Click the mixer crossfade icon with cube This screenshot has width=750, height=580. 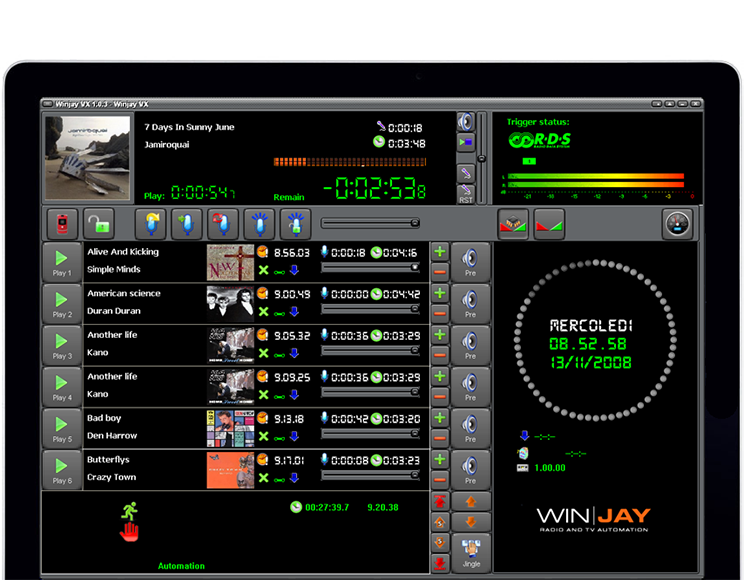pyautogui.click(x=513, y=223)
